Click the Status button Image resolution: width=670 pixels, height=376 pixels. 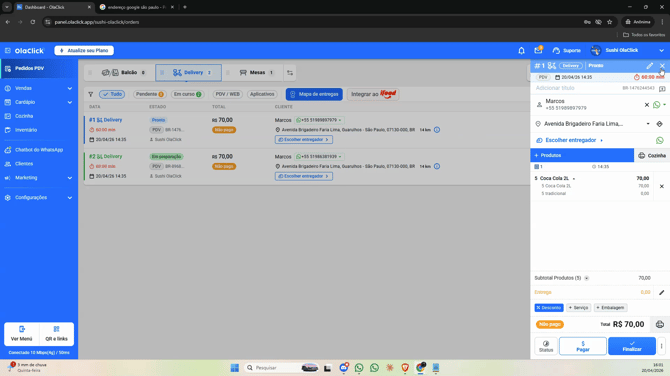point(546,346)
